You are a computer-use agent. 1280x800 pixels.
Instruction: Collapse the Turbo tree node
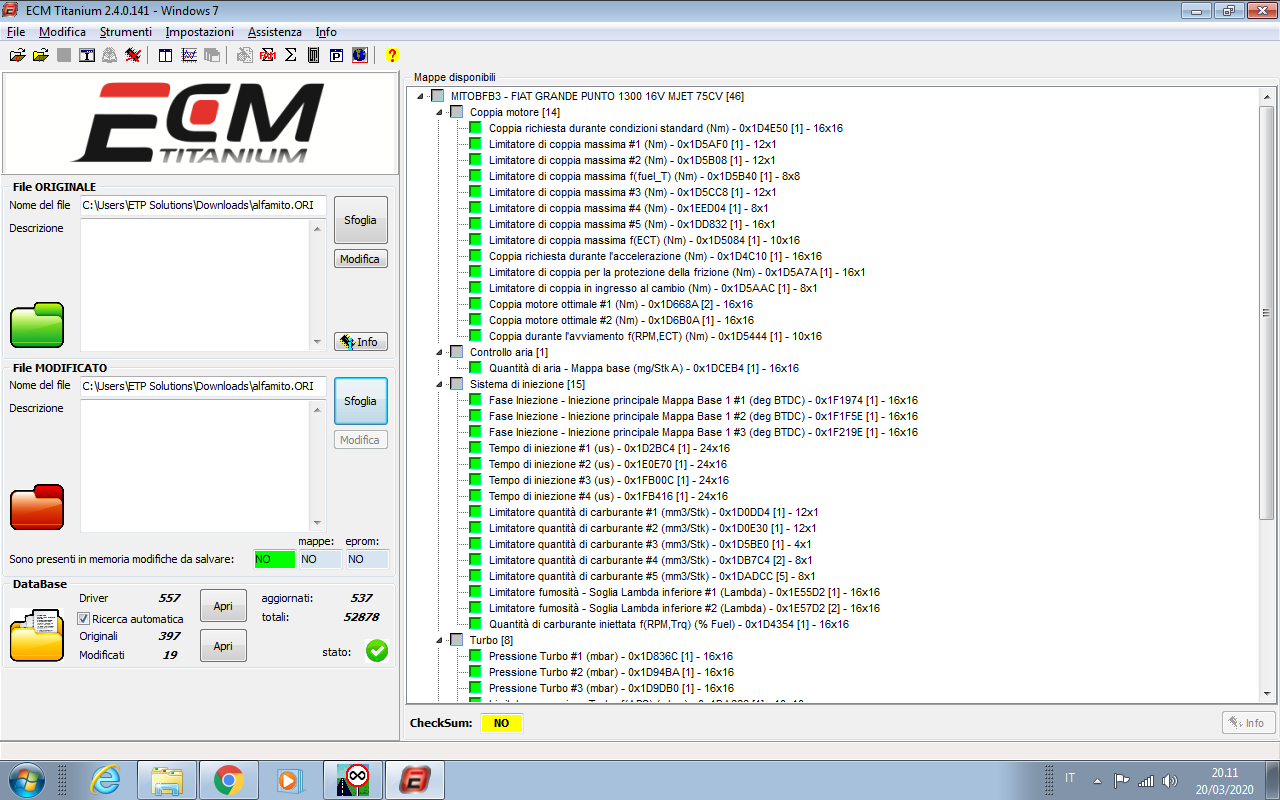(440, 640)
